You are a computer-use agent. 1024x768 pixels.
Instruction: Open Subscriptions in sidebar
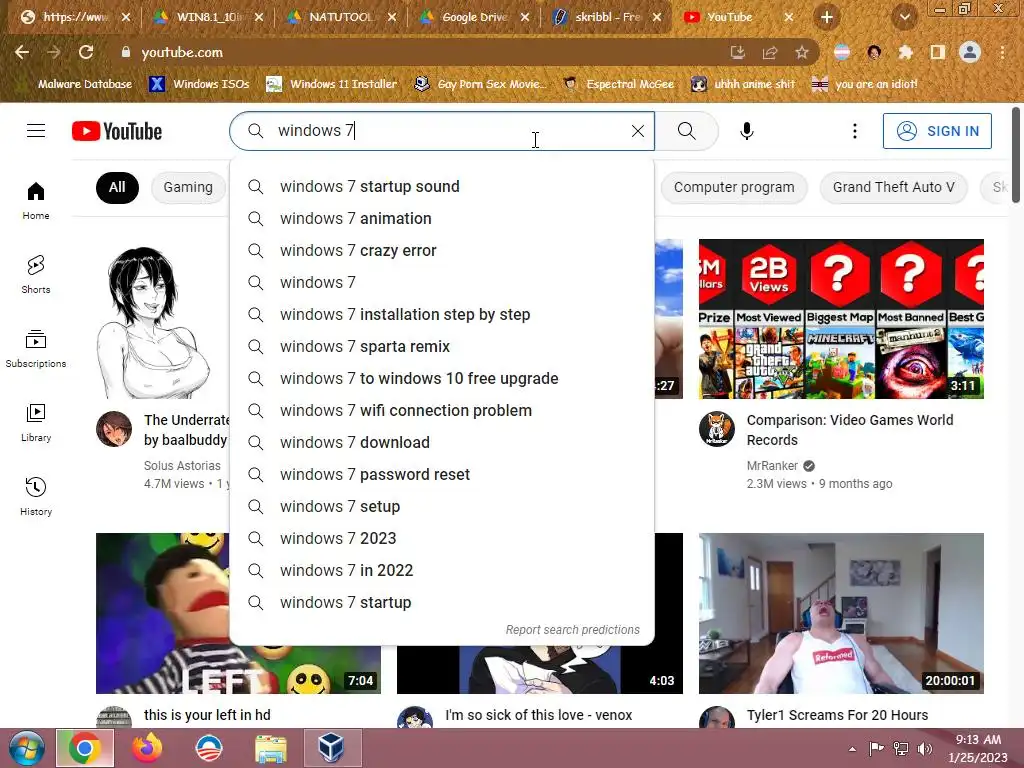36,349
